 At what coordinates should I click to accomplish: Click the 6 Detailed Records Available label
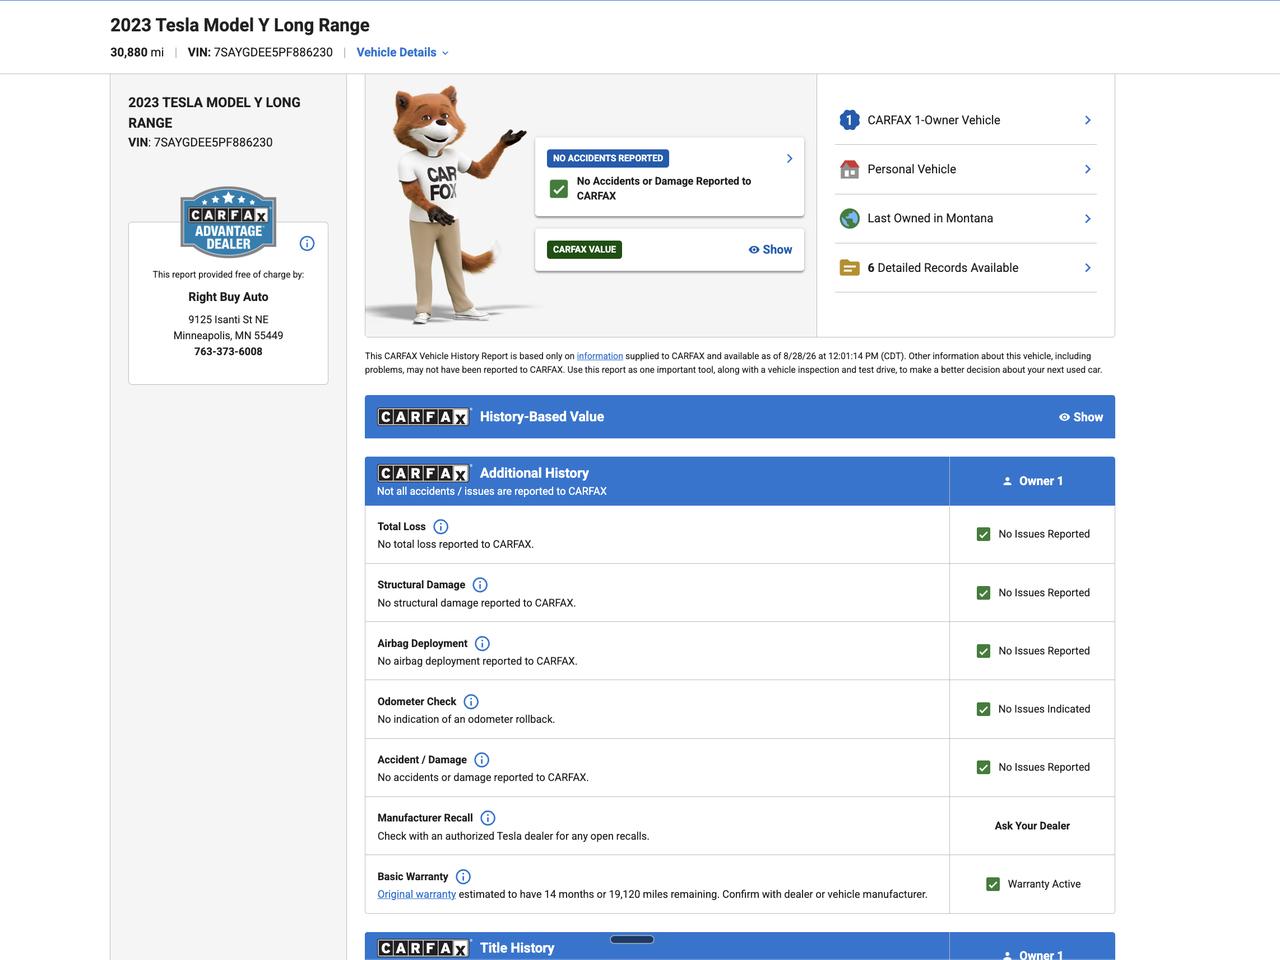pos(943,268)
